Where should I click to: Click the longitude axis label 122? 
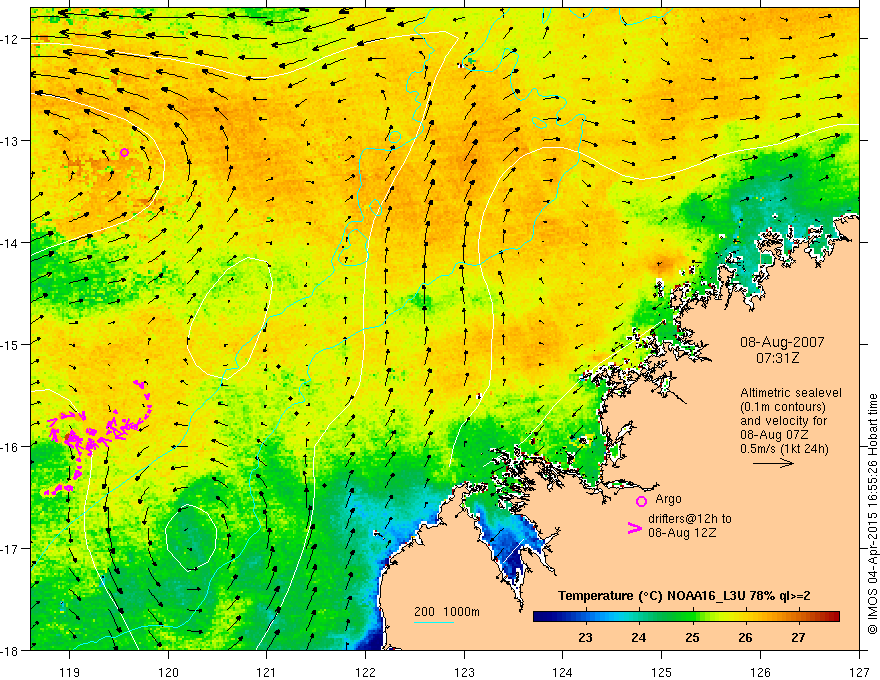click(x=365, y=672)
